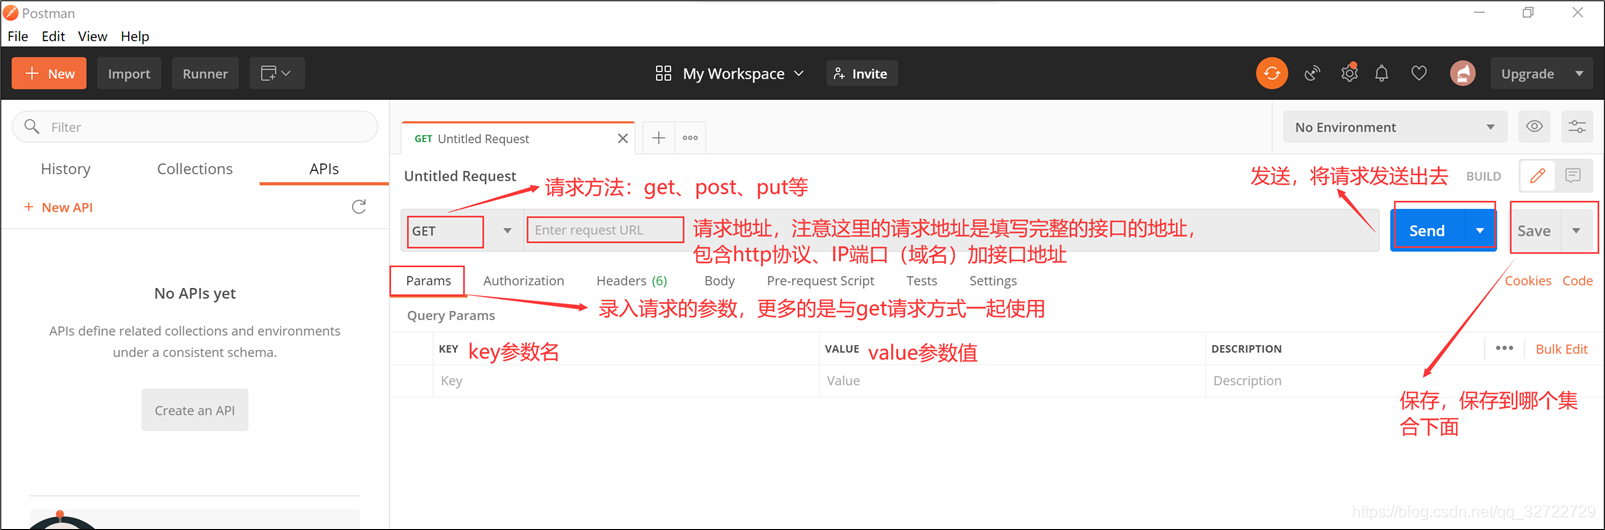Screen dimensions: 1605x530
Task: Click the heart icon
Action: point(1419,73)
